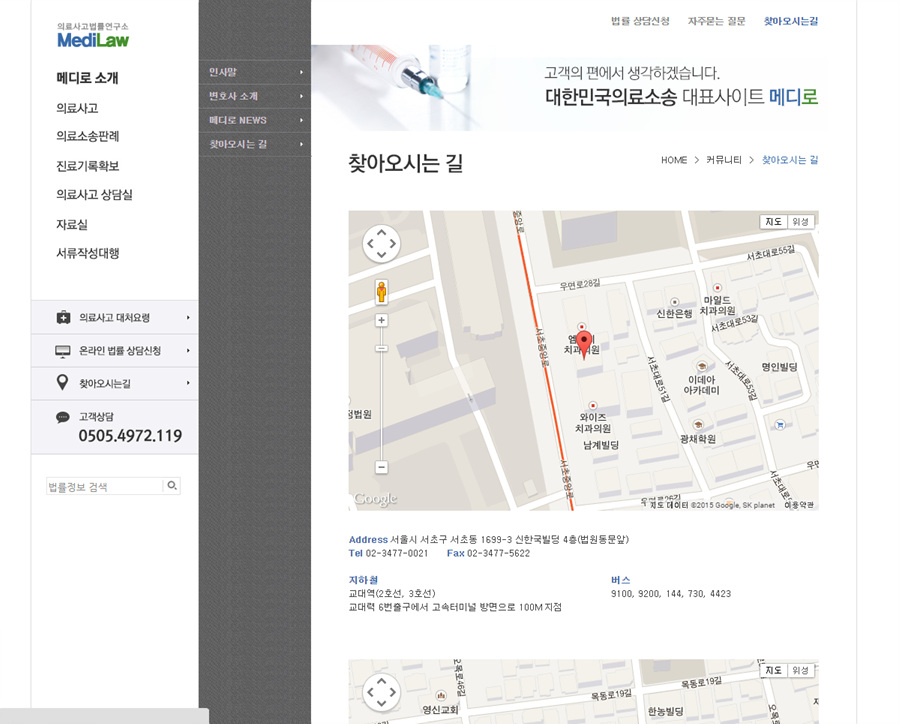Open 진료기록확보 menu item
Screen dimensions: 900x724
pos(87,166)
